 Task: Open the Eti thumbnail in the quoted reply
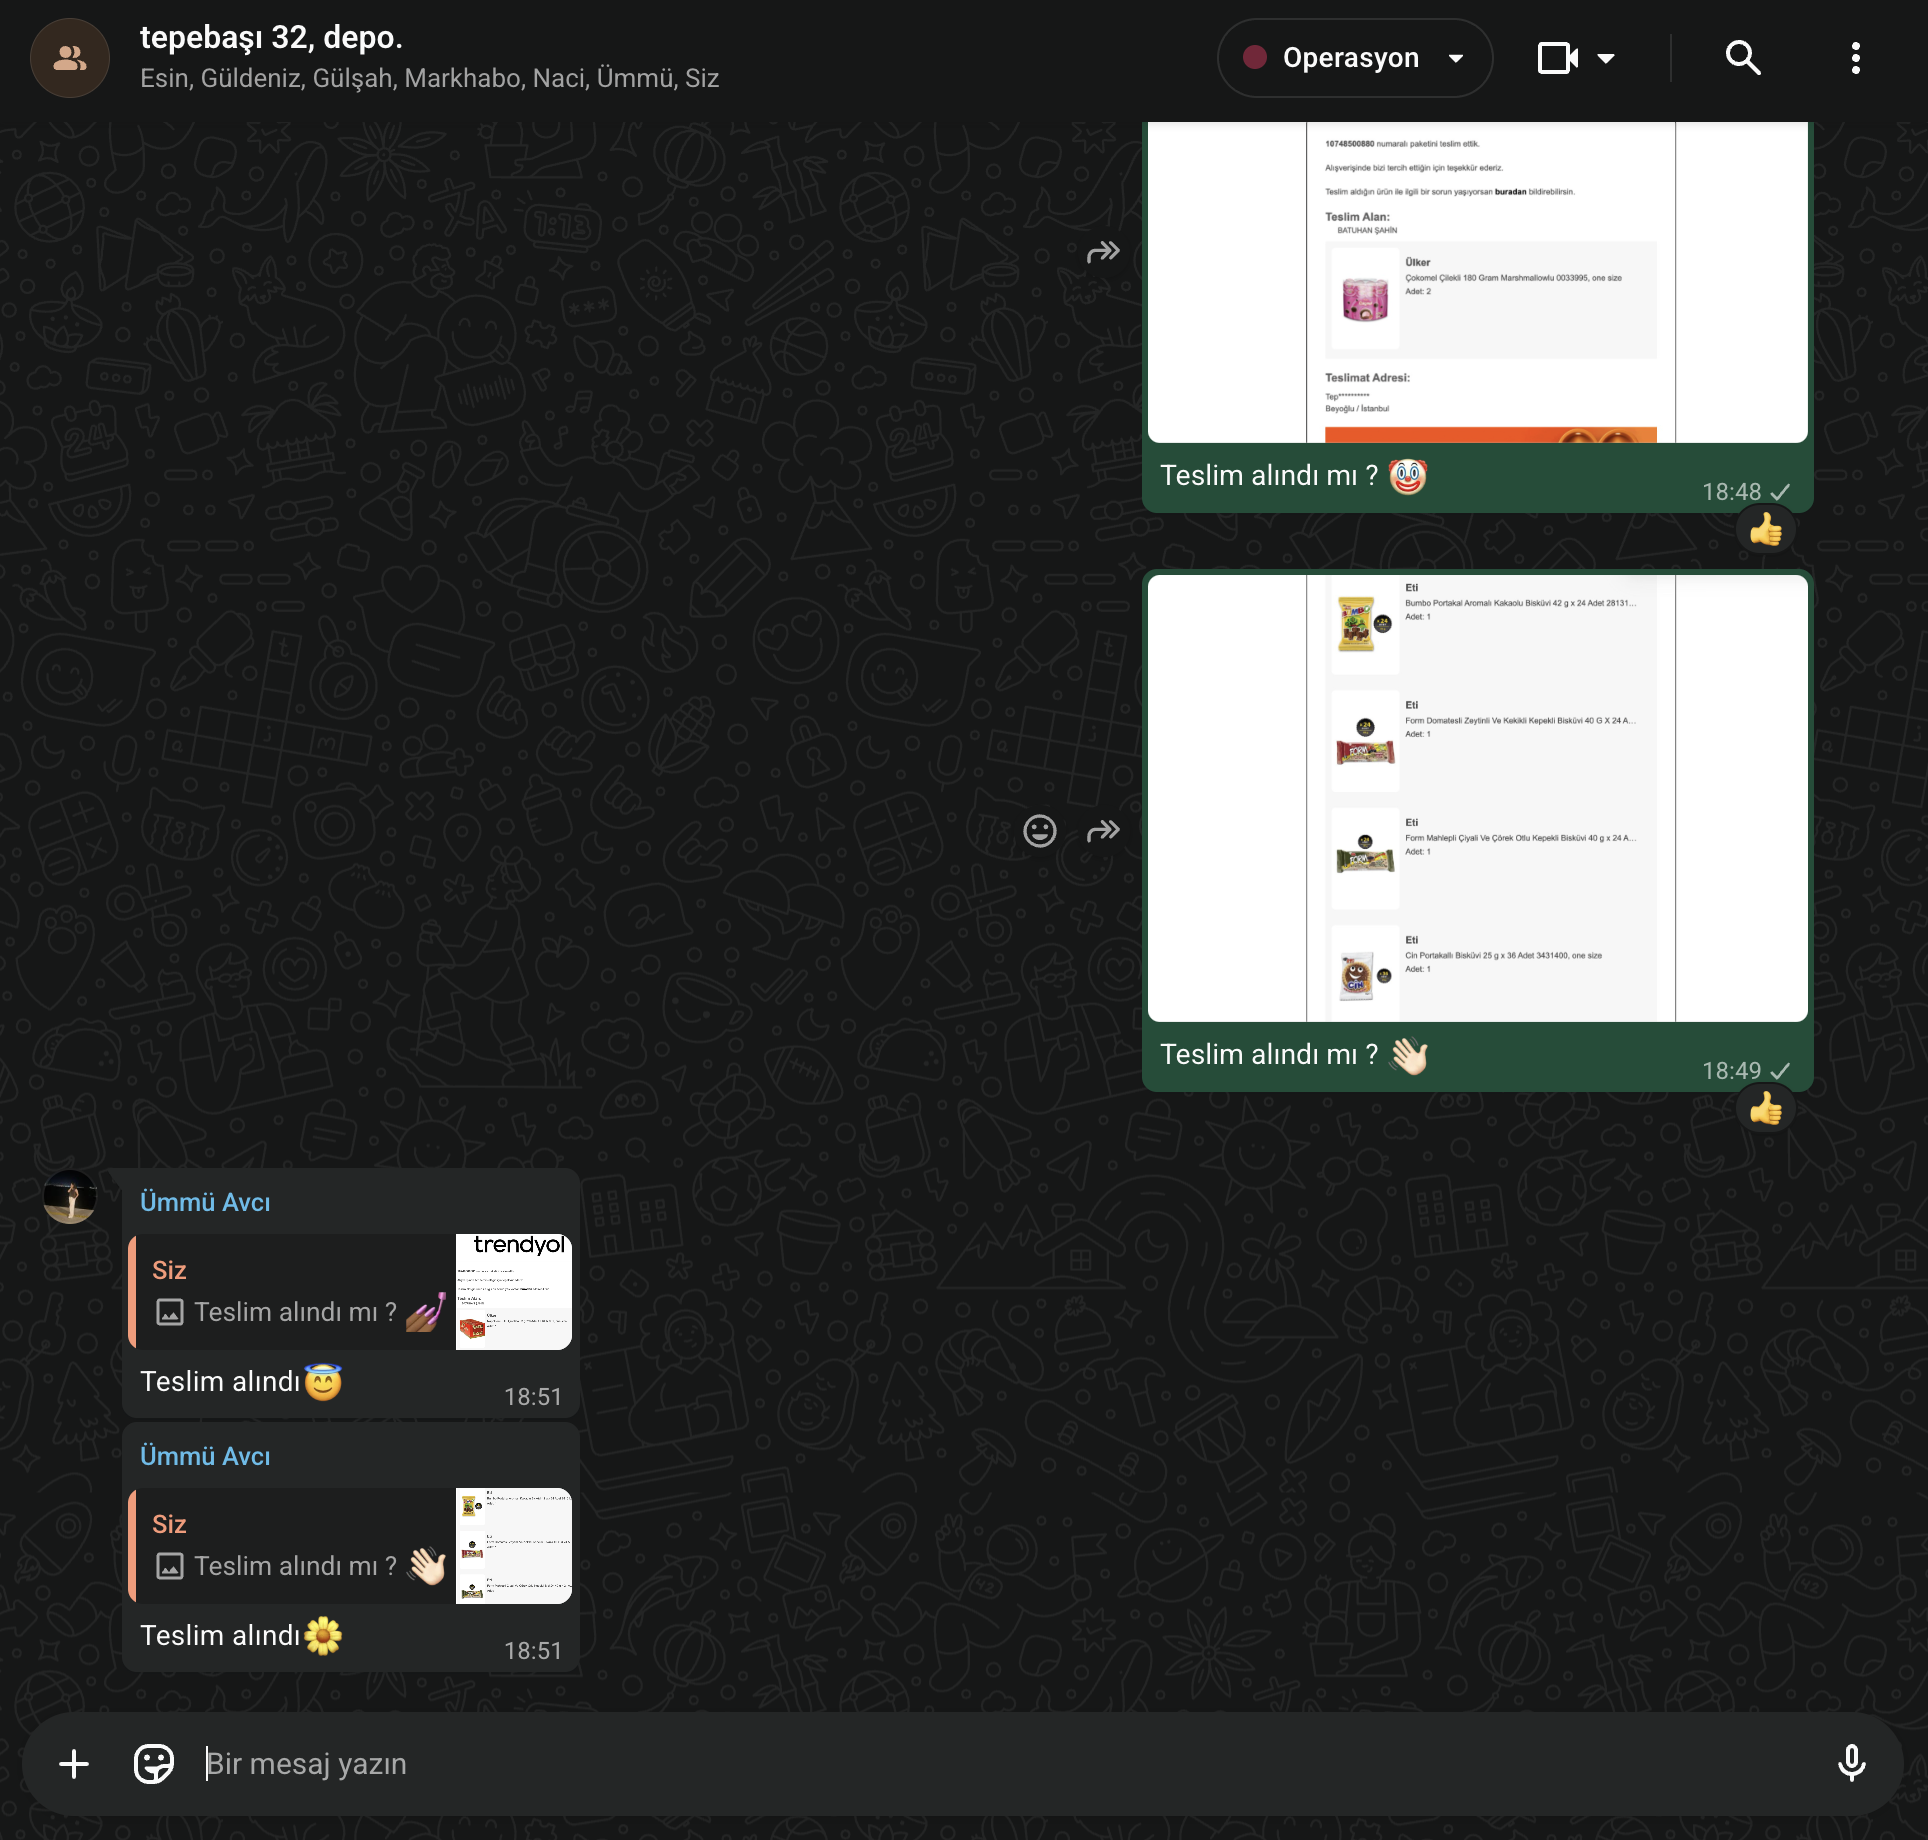click(x=514, y=1546)
